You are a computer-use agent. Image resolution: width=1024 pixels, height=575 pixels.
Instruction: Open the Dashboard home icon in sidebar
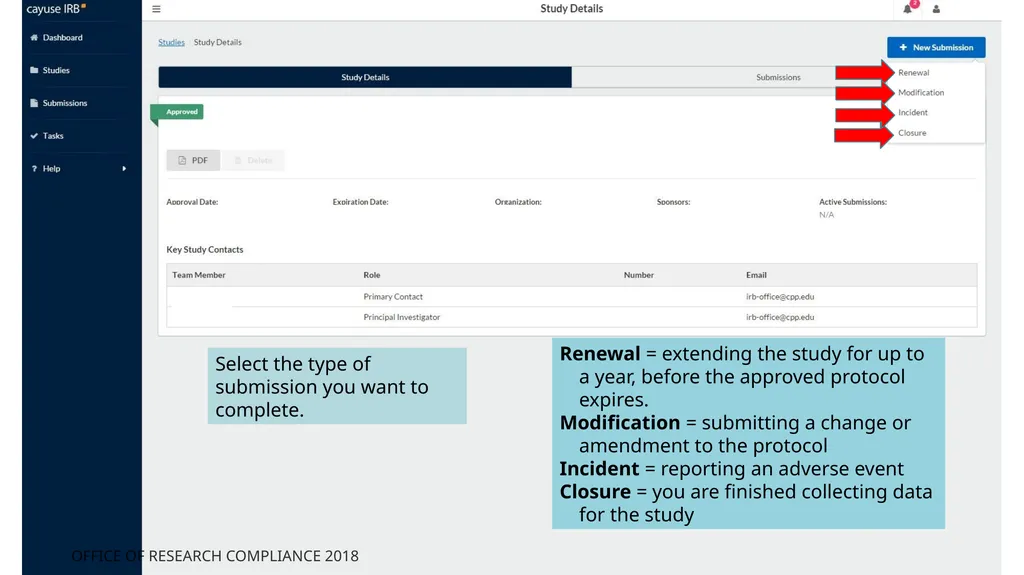34,38
